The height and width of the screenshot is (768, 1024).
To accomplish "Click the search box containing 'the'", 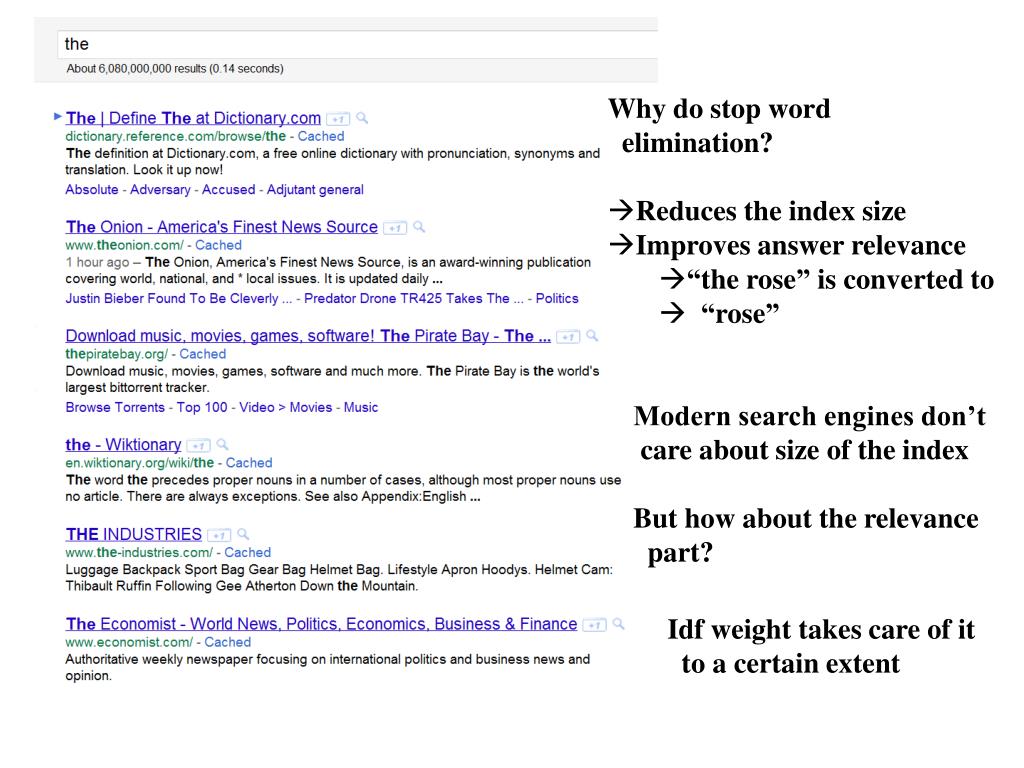I will (x=357, y=44).
